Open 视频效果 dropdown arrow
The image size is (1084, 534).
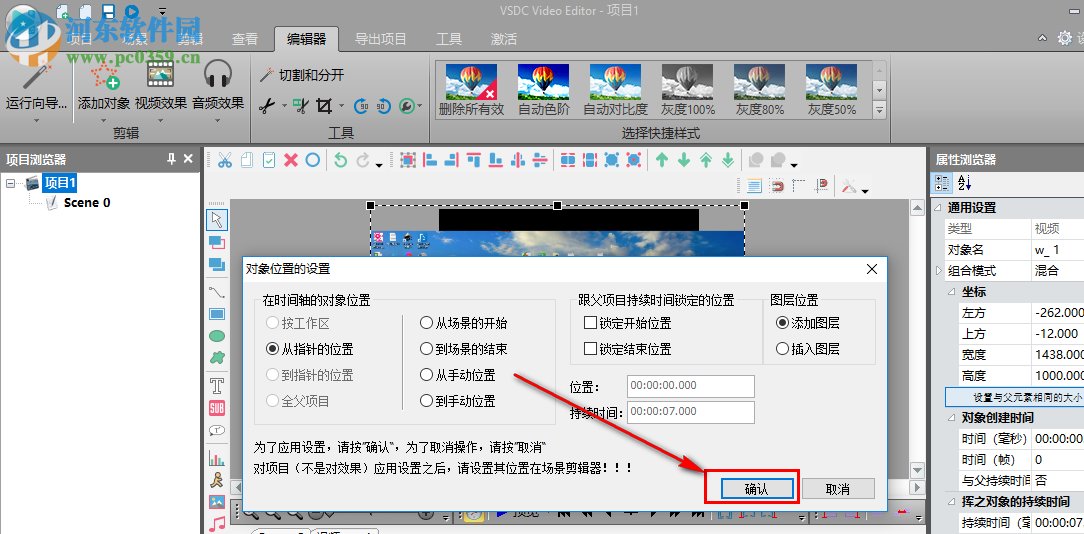[160, 120]
